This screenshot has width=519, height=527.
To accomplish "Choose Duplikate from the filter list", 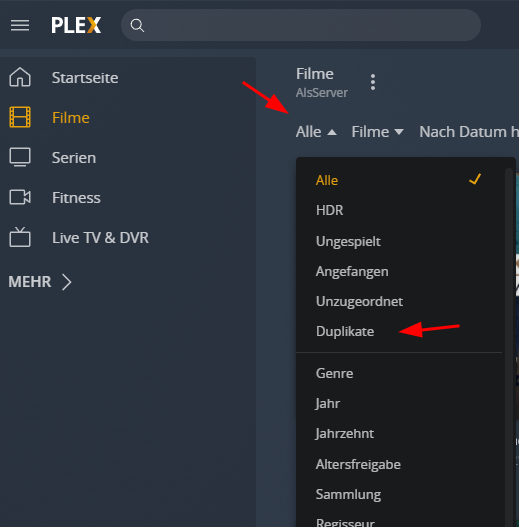I will 345,331.
